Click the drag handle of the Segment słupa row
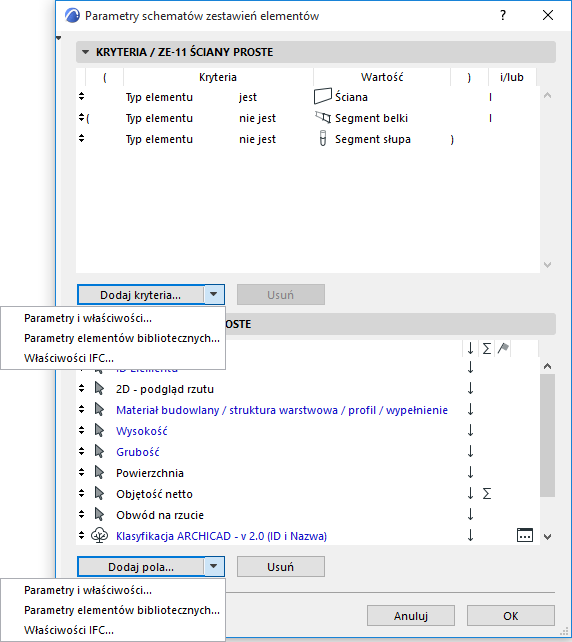The width and height of the screenshot is (572, 642). click(81, 138)
